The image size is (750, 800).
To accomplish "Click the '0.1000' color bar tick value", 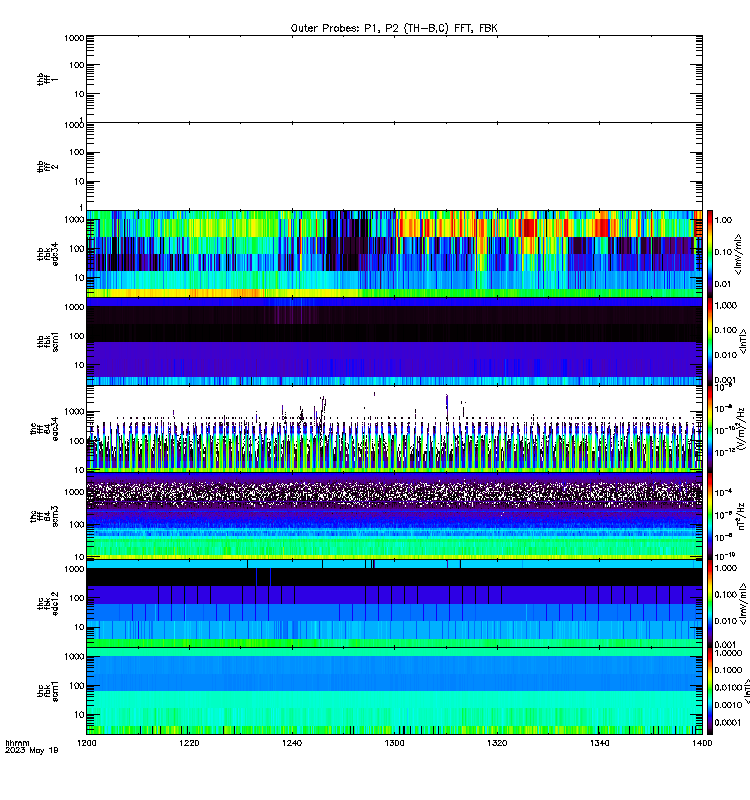I will pos(728,670).
